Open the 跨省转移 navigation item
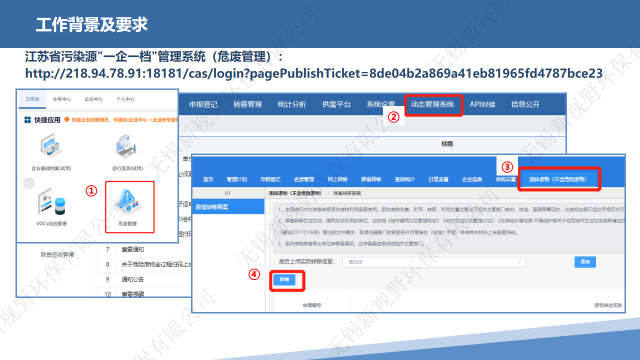 [371, 179]
